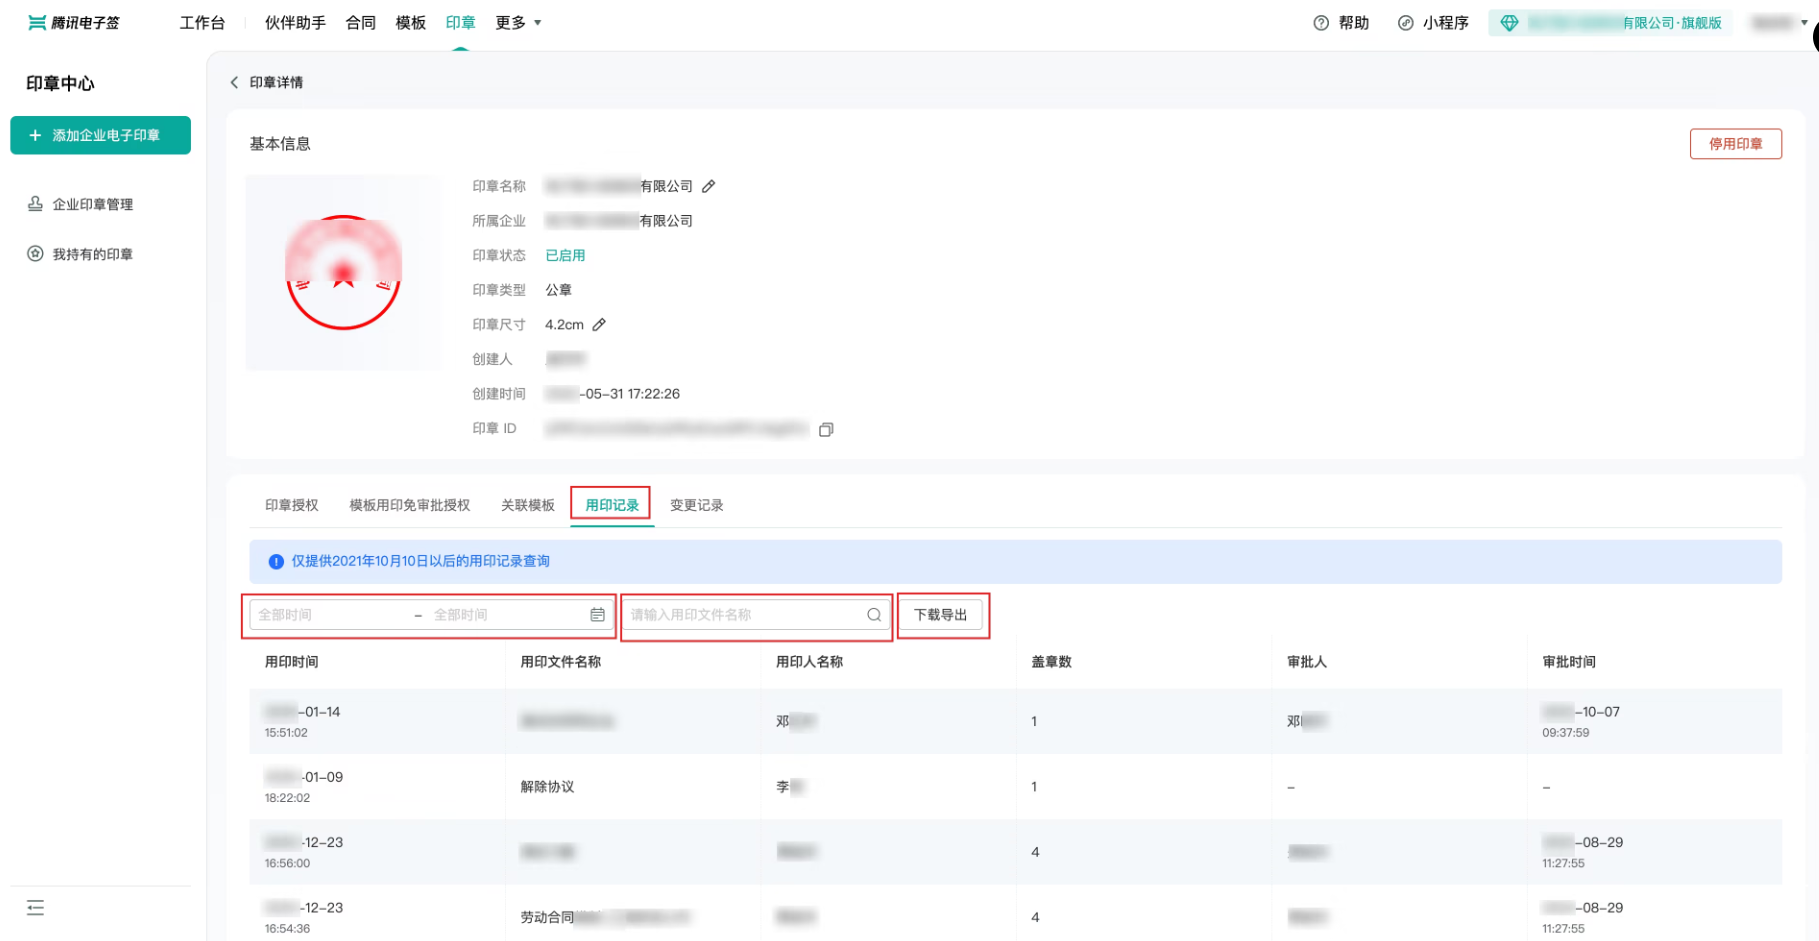Screen dimensions: 1819x941
Task: Click the 已启用 status text
Action: tap(565, 255)
